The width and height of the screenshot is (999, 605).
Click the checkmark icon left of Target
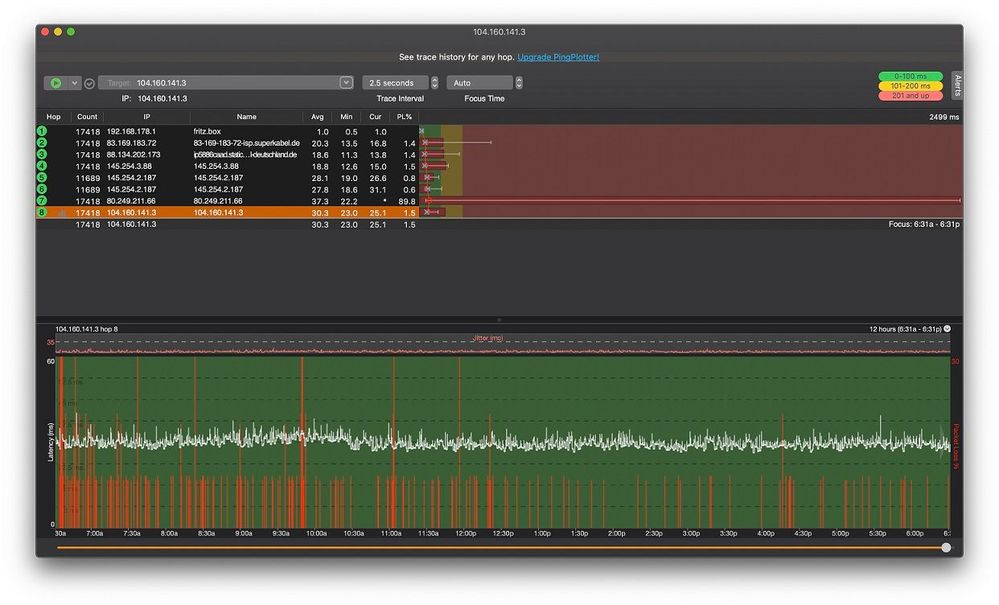(89, 83)
